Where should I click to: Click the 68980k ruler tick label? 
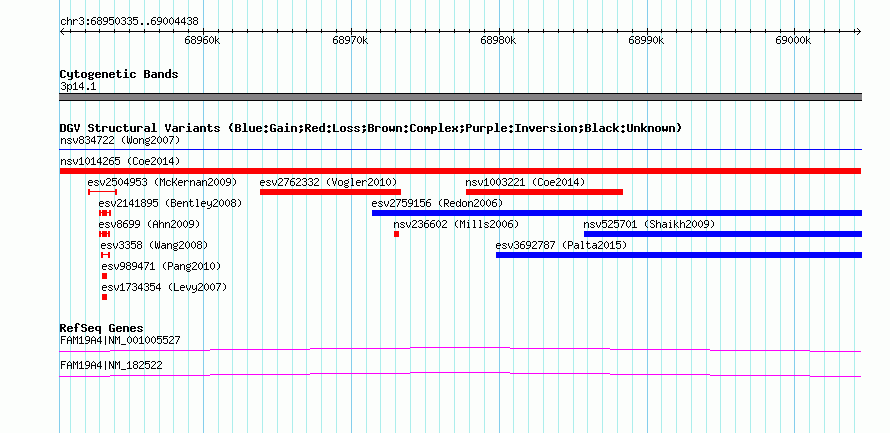498,41
